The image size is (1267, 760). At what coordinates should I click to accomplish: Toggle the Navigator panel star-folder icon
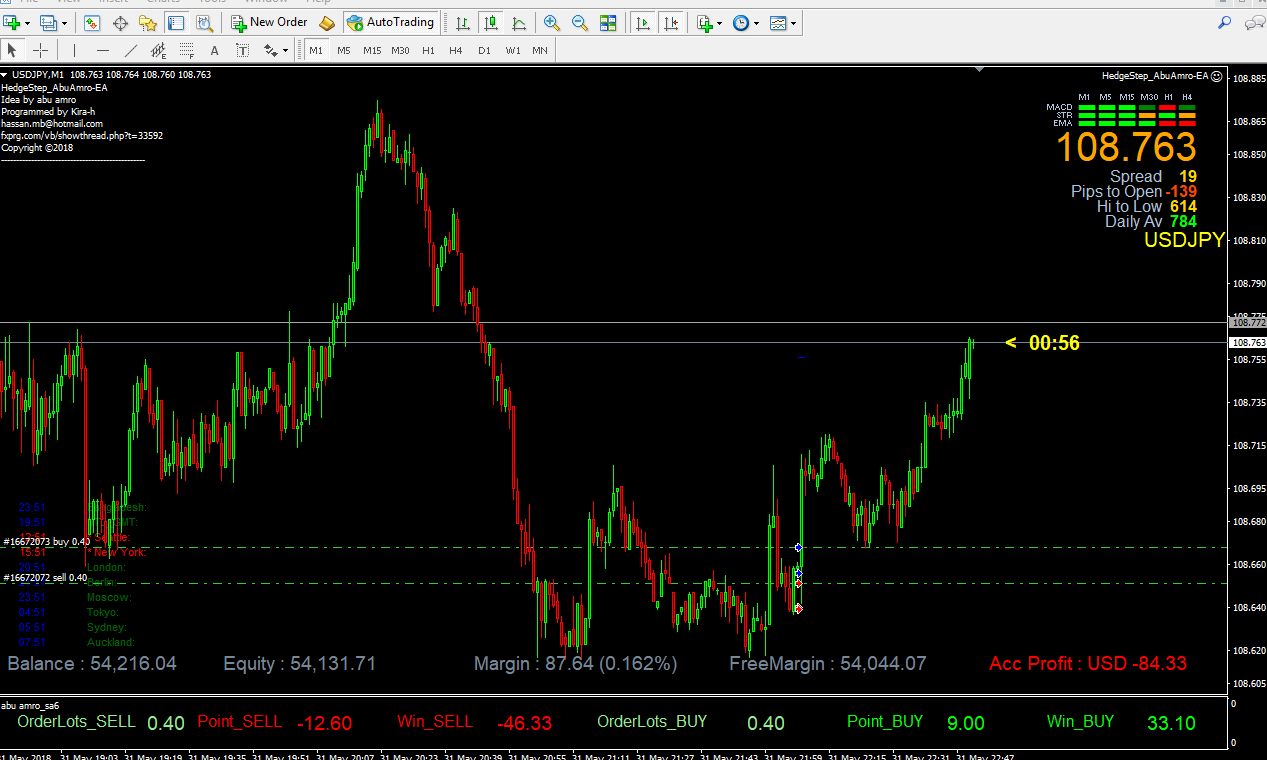[x=147, y=22]
